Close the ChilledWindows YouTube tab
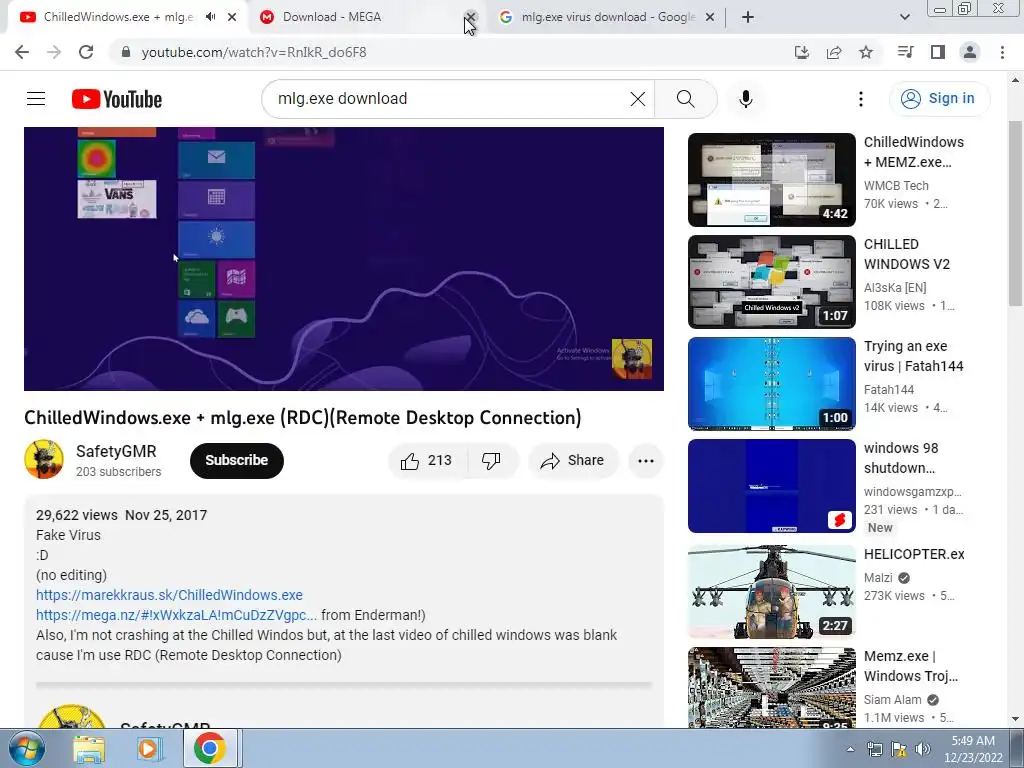 click(232, 17)
